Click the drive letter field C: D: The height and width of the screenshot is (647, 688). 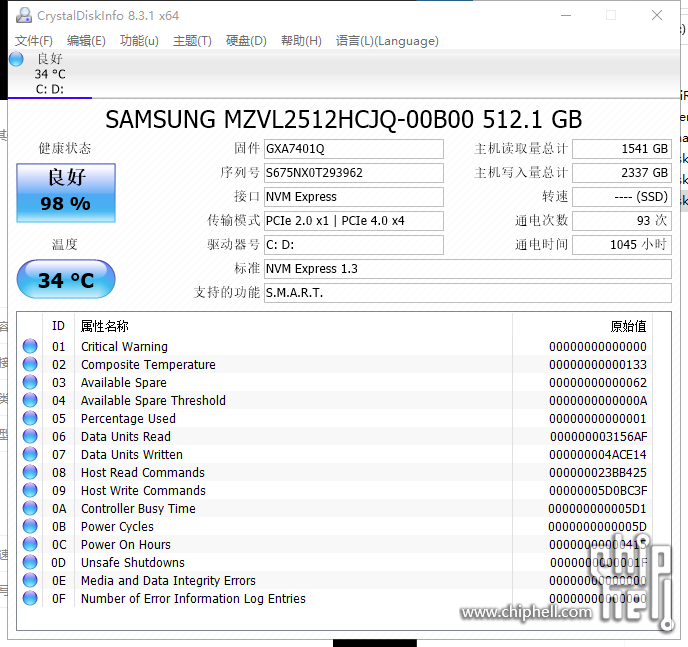354,244
